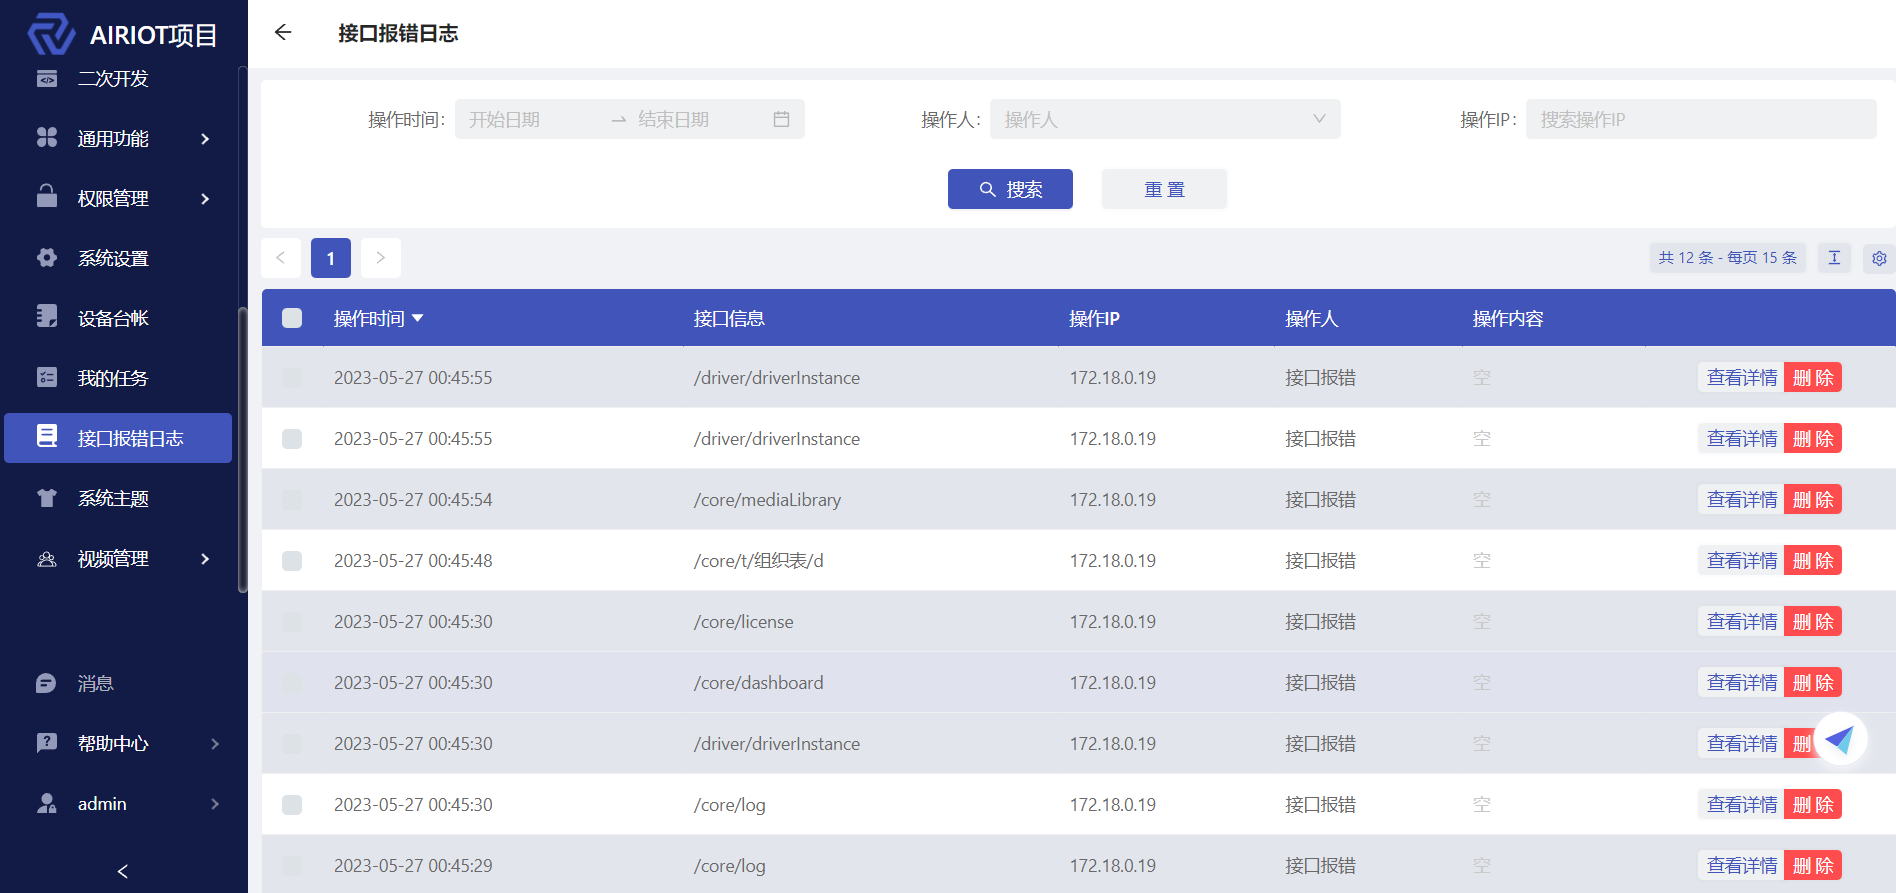This screenshot has height=893, width=1896.
Task: Open the 系统主题 menu item
Action: (x=118, y=498)
